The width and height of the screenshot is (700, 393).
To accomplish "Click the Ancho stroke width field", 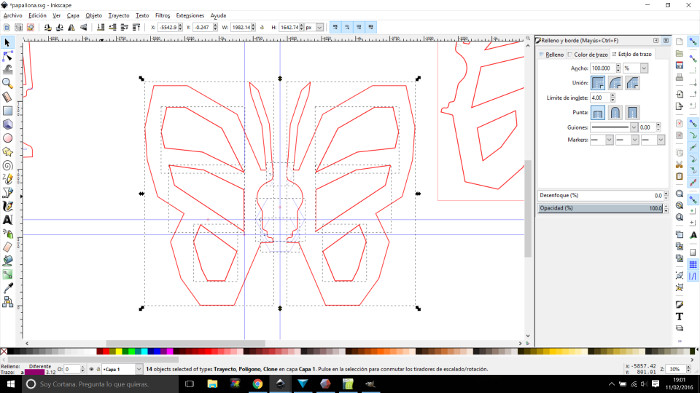I will (x=603, y=68).
